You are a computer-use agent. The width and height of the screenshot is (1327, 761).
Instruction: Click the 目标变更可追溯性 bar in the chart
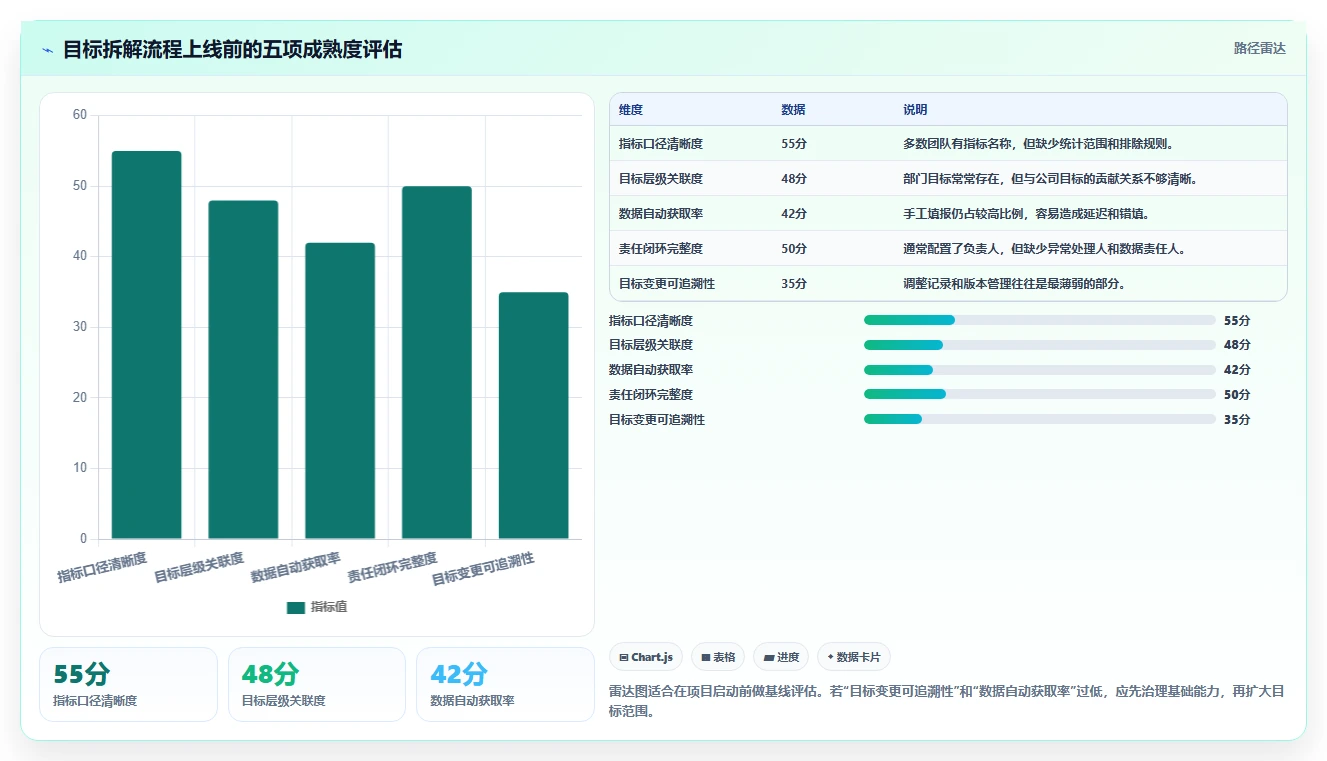534,416
